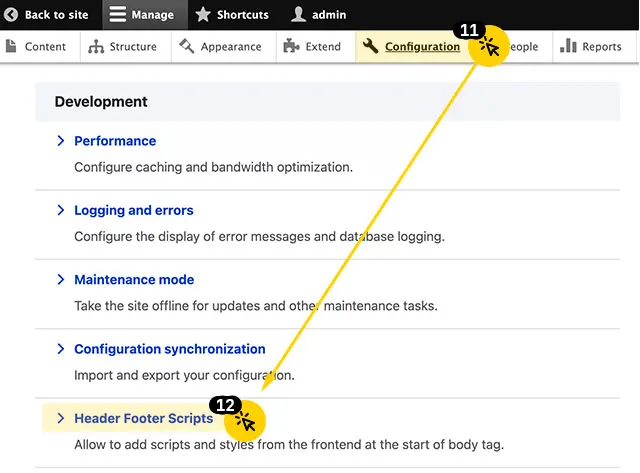Click the admin user silhouette icon
The width and height of the screenshot is (640, 473).
point(298,15)
